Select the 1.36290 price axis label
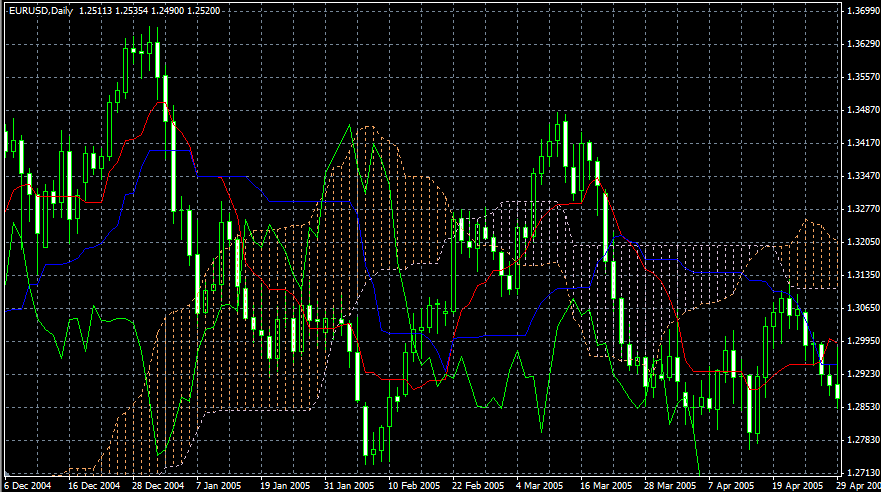 [863, 44]
